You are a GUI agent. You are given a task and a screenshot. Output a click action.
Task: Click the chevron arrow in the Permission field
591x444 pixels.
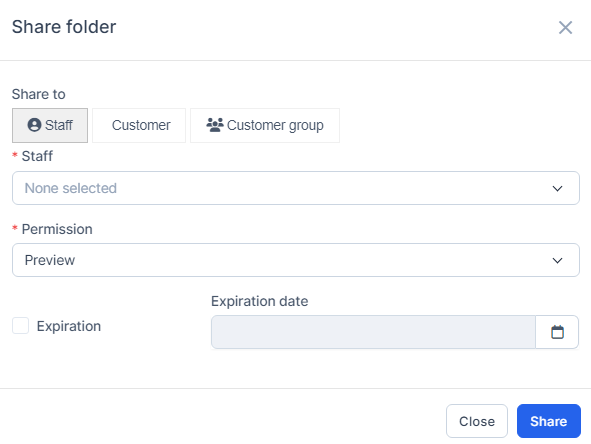557,260
